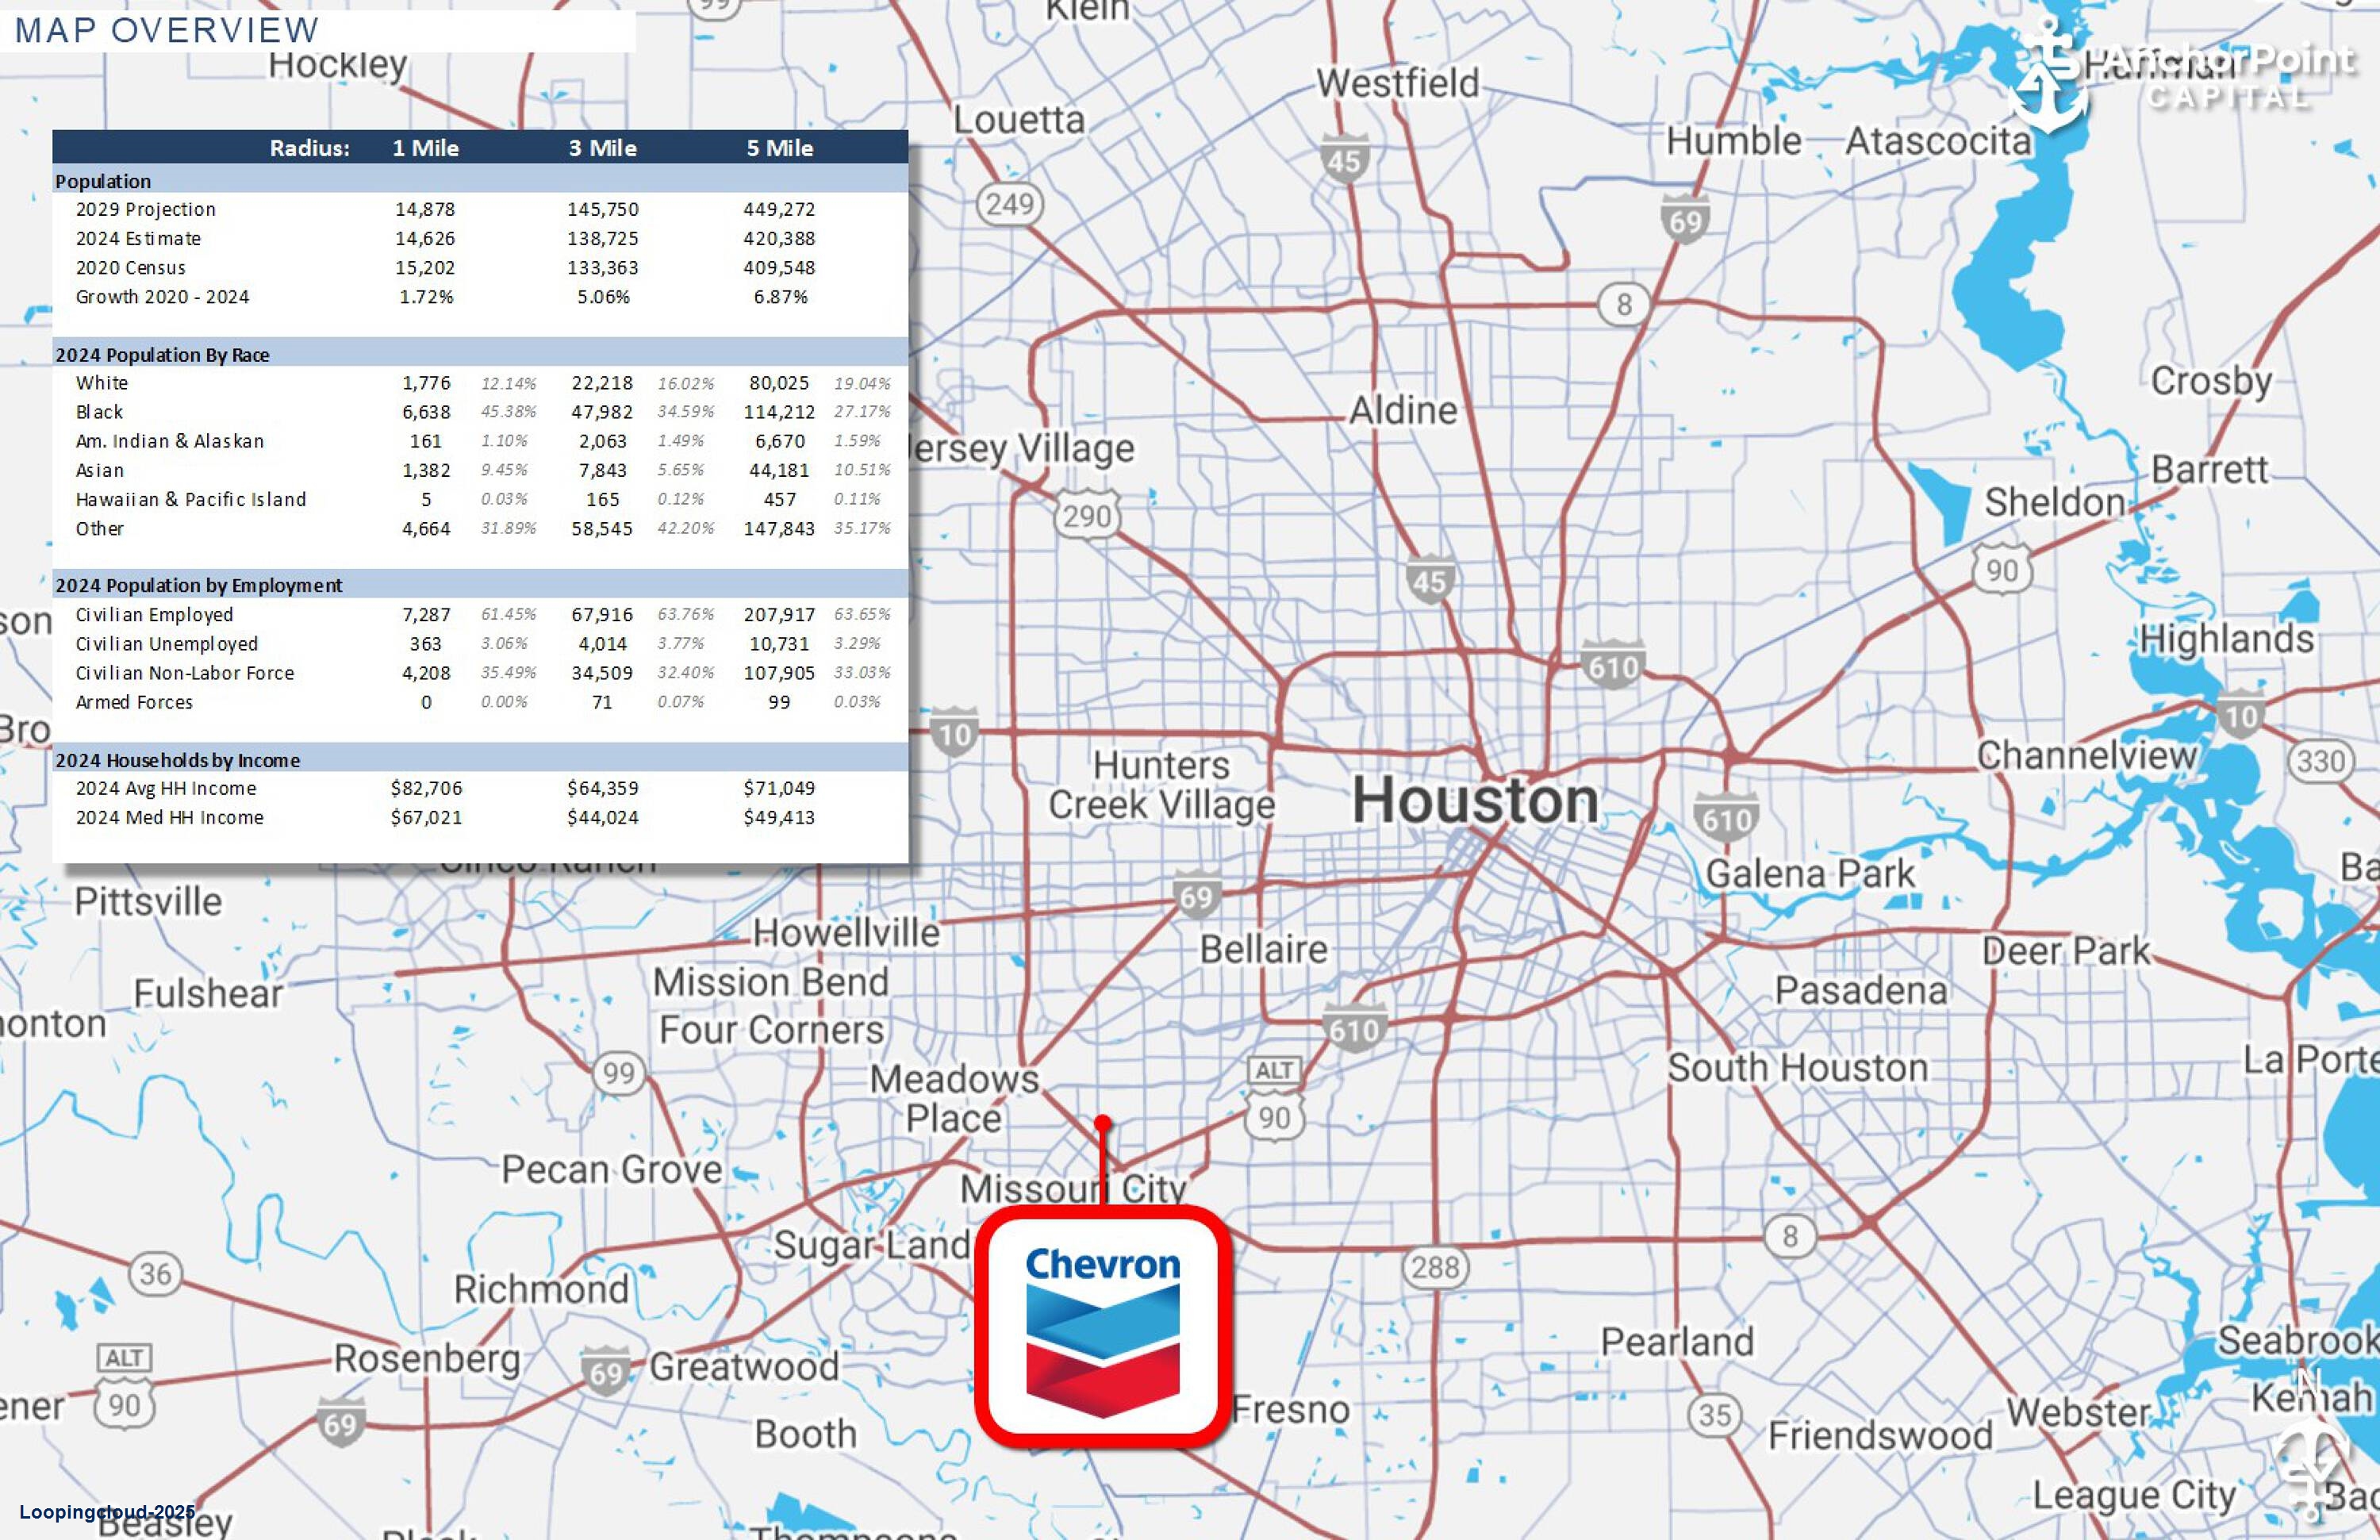Click the Highway 36 shield
The height and width of the screenshot is (1540, 2380).
tap(155, 1274)
